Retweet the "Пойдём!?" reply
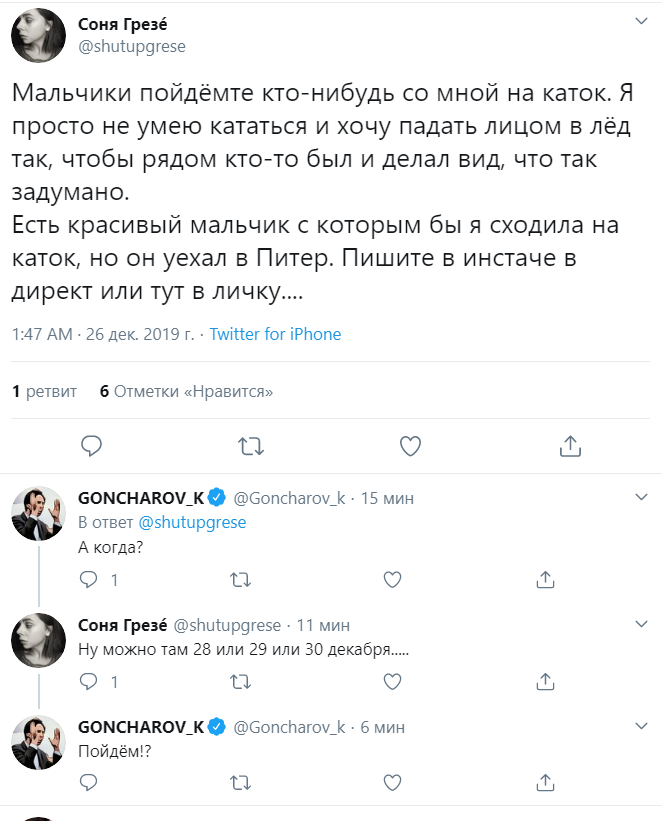Screen dimensions: 662x821 click(241, 782)
